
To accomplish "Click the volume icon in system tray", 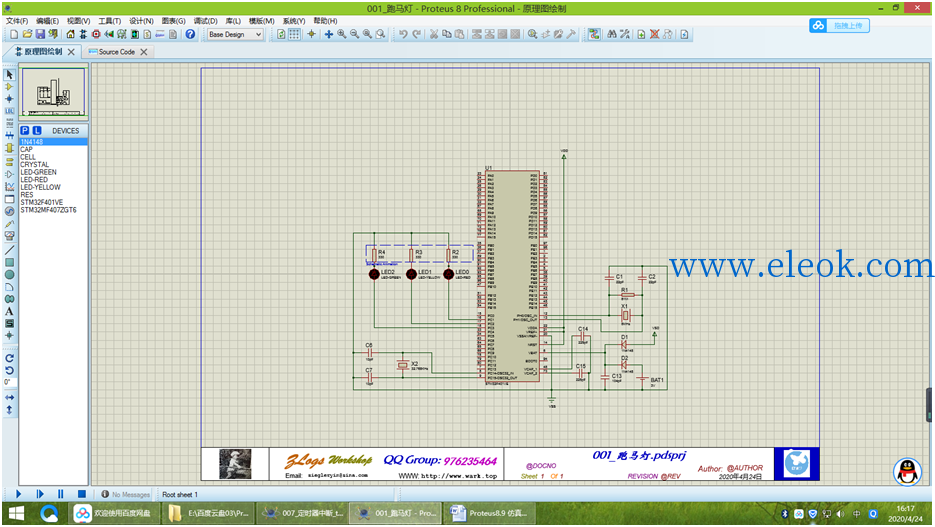I will click(841, 514).
